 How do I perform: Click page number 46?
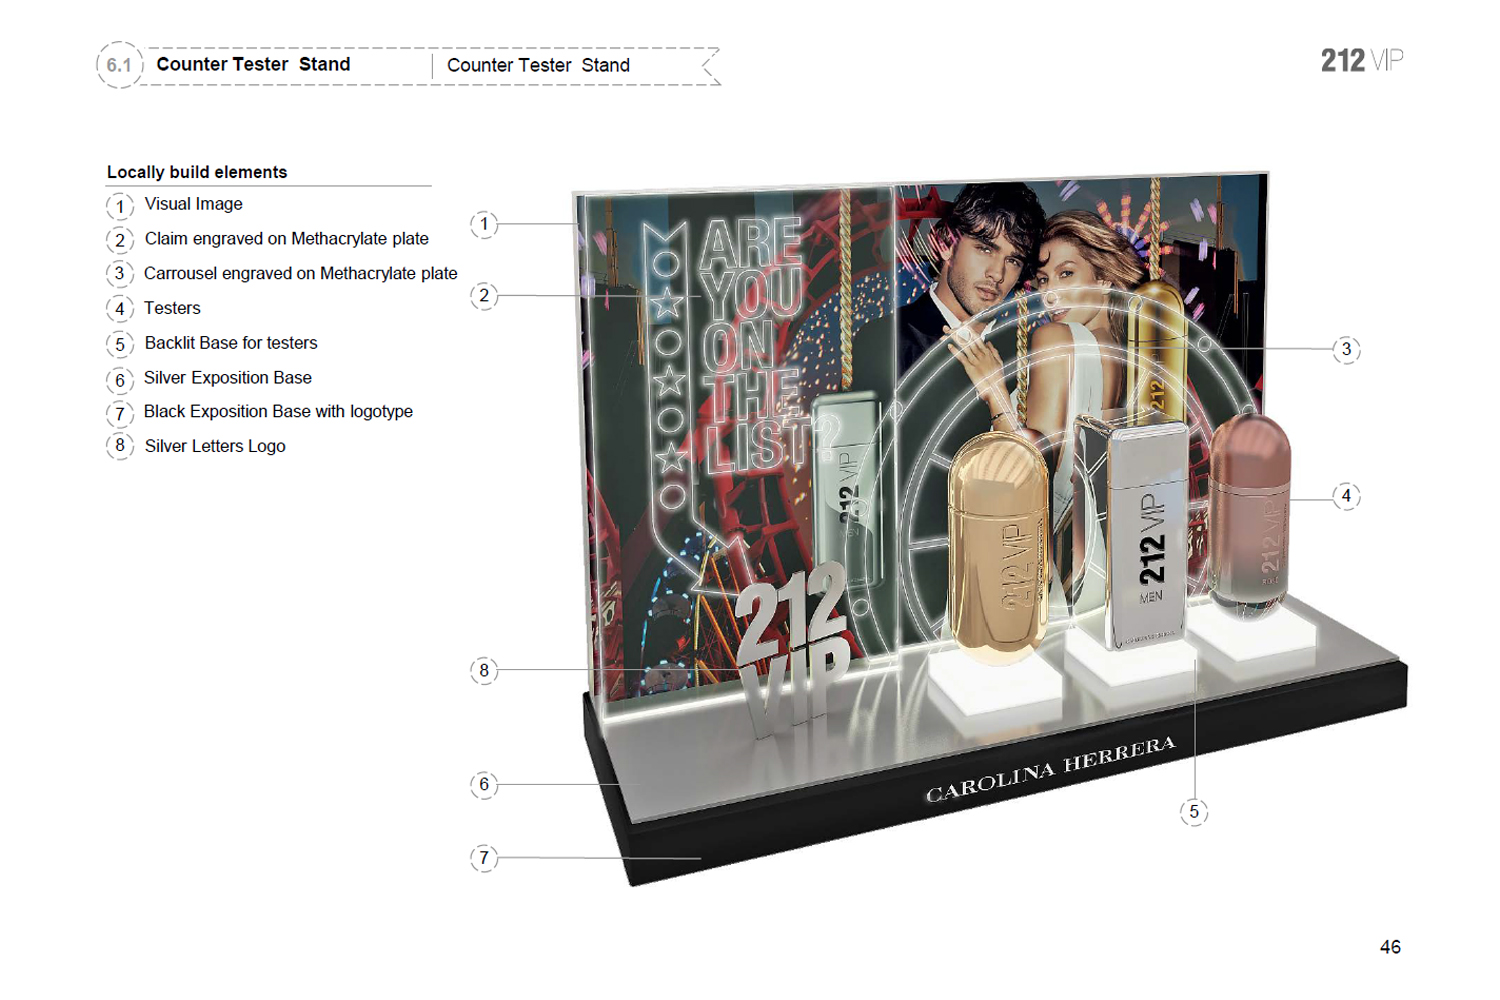point(1390,947)
